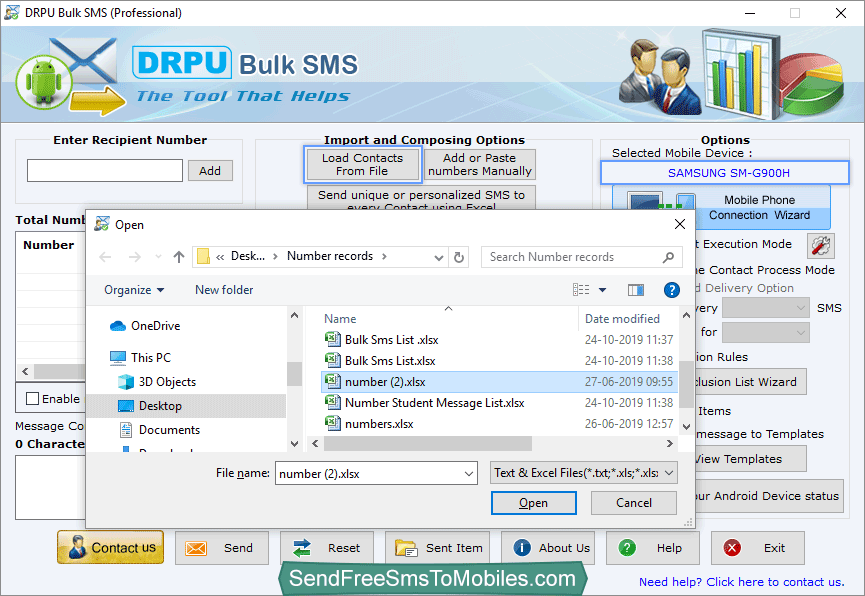The height and width of the screenshot is (596, 865).
Task: Open the 'for' duration dropdown
Action: coord(766,332)
